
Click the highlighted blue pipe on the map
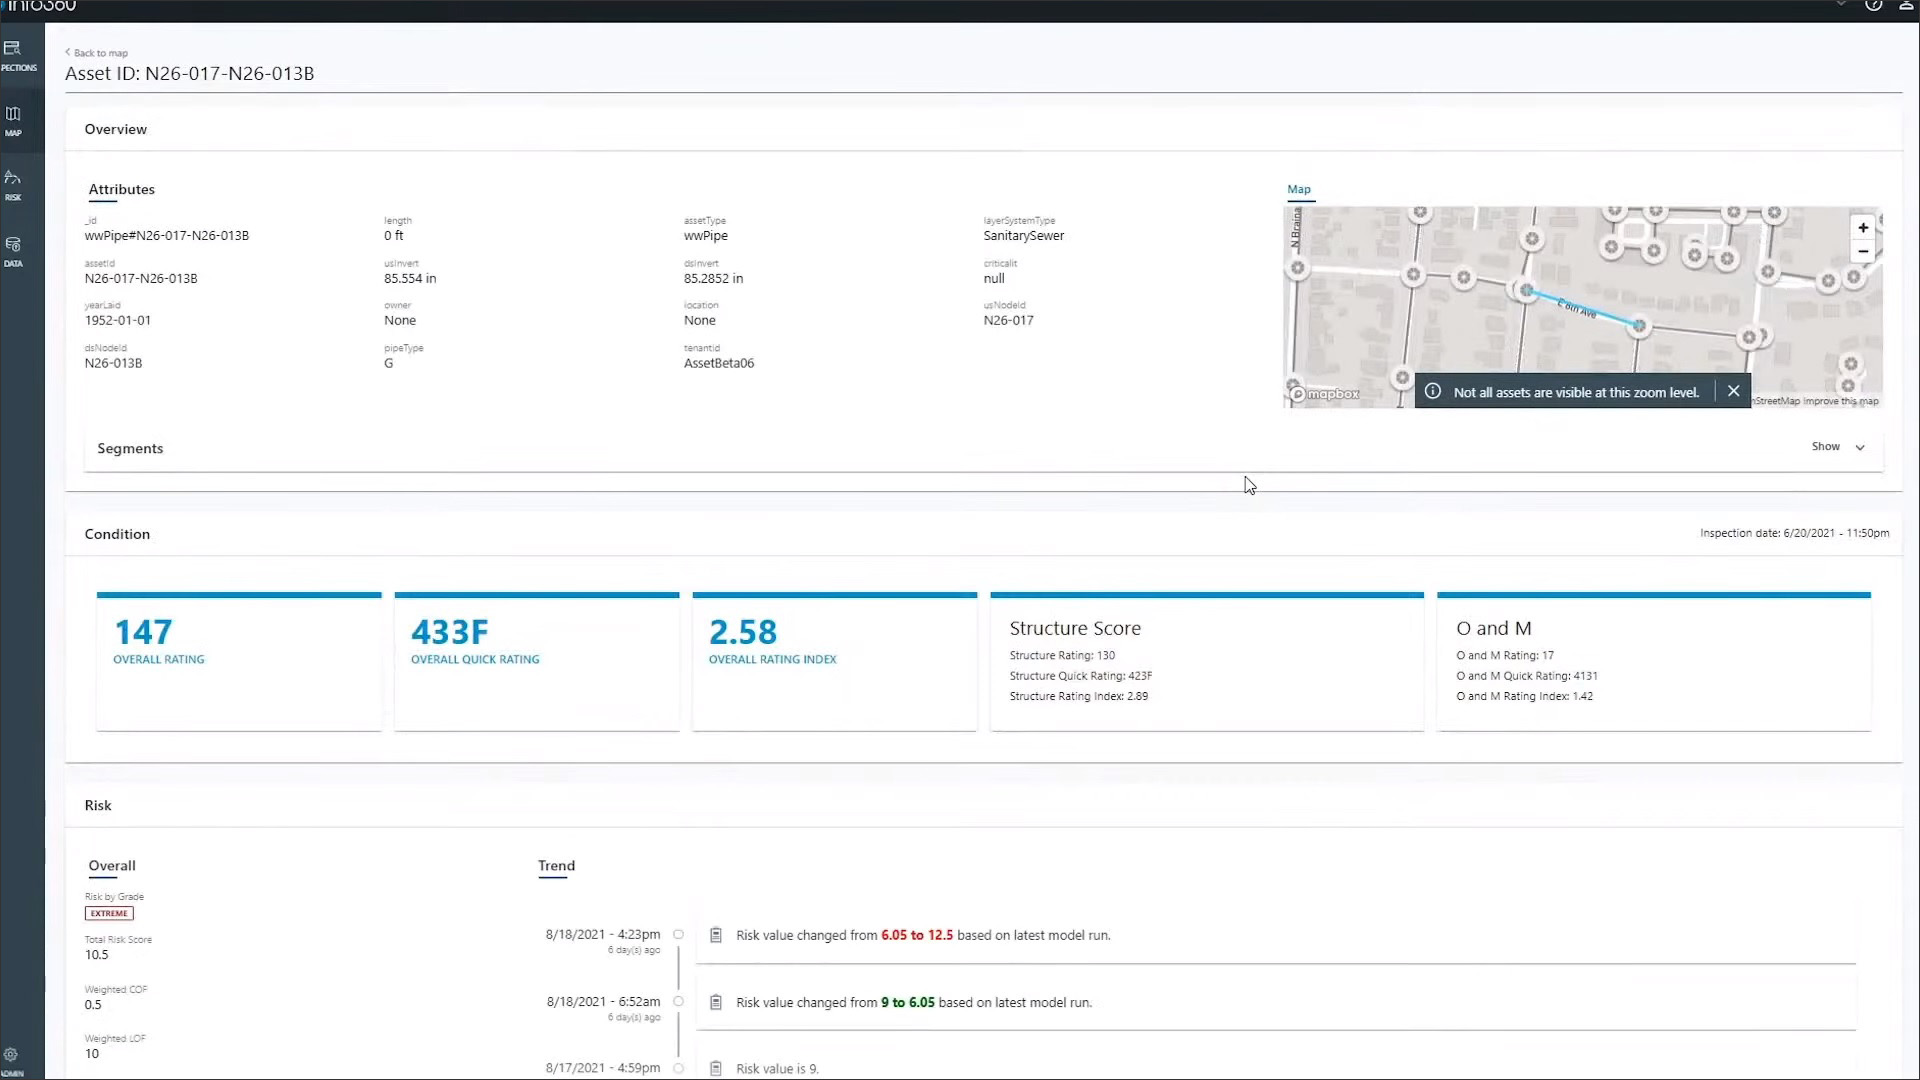pyautogui.click(x=1582, y=308)
